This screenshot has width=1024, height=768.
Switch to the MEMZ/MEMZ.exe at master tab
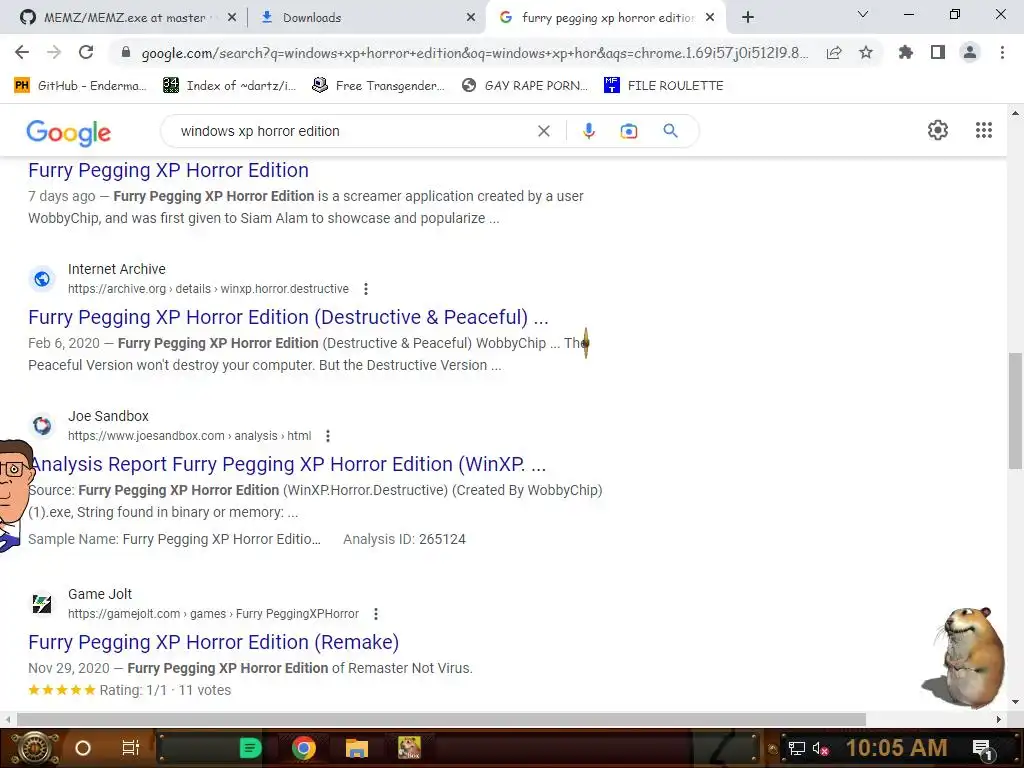coord(125,18)
